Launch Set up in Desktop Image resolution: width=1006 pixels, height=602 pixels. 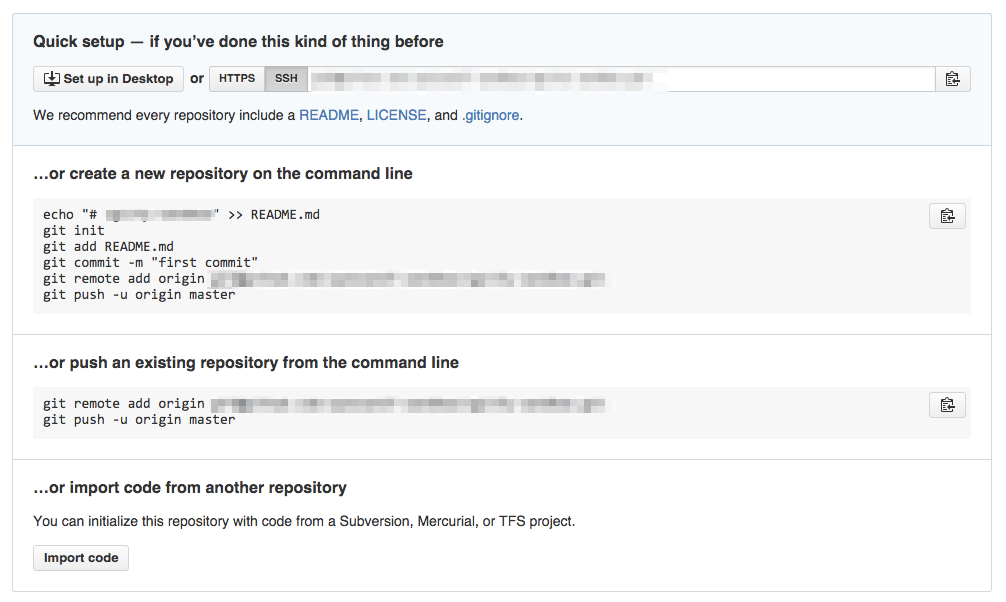click(108, 78)
